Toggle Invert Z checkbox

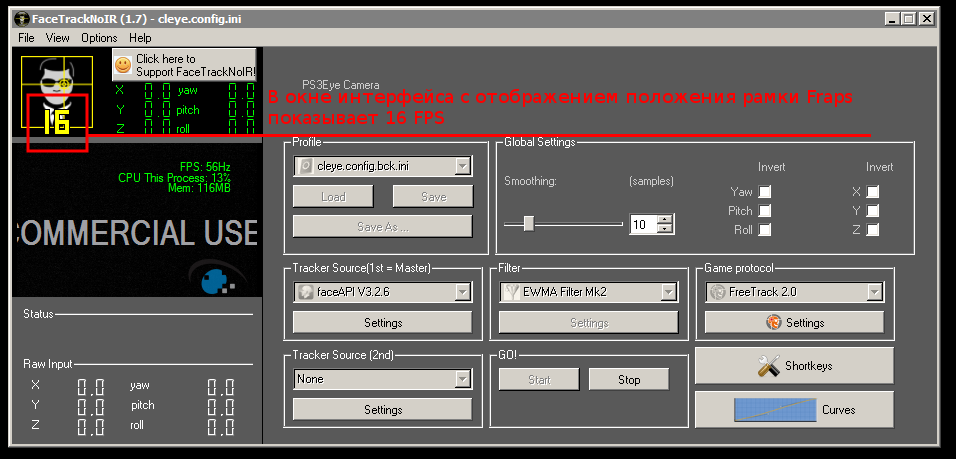[872, 230]
